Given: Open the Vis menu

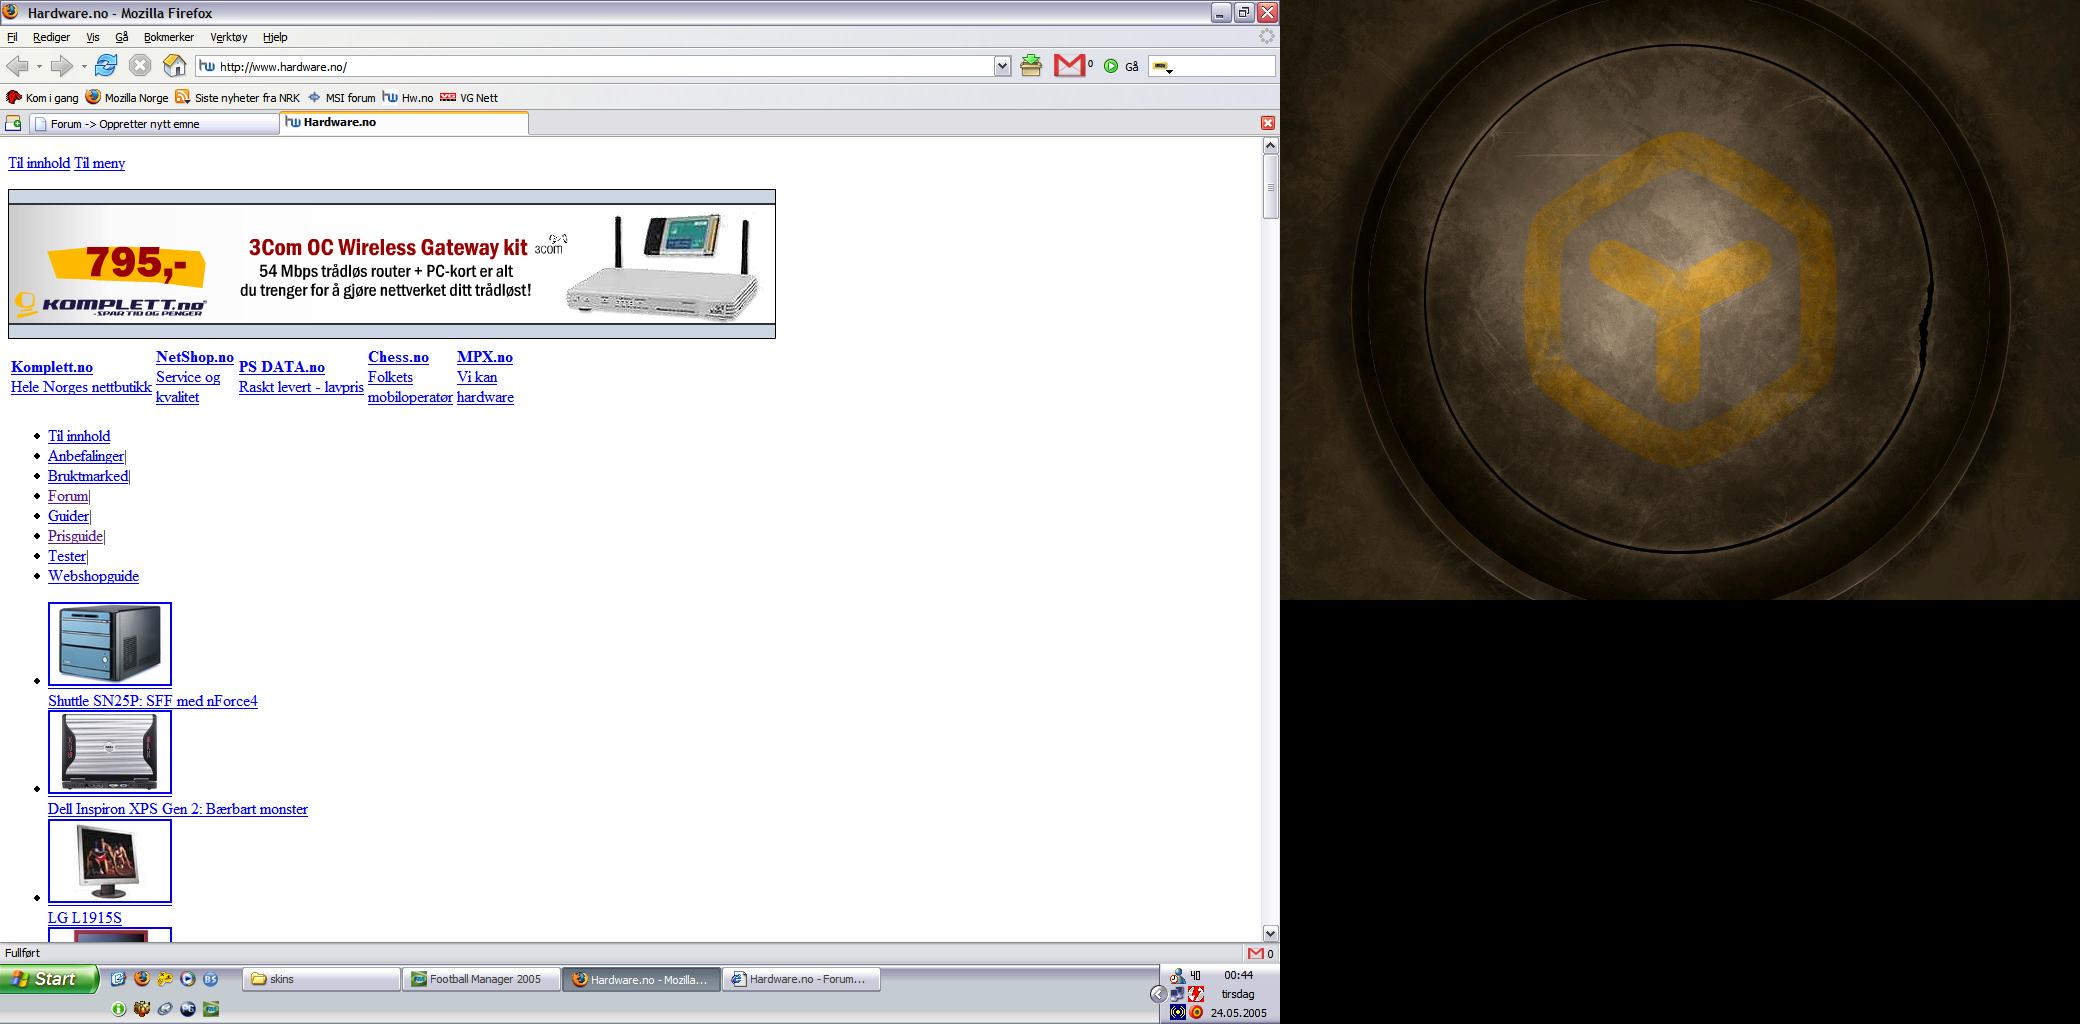Looking at the screenshot, I should pos(92,37).
